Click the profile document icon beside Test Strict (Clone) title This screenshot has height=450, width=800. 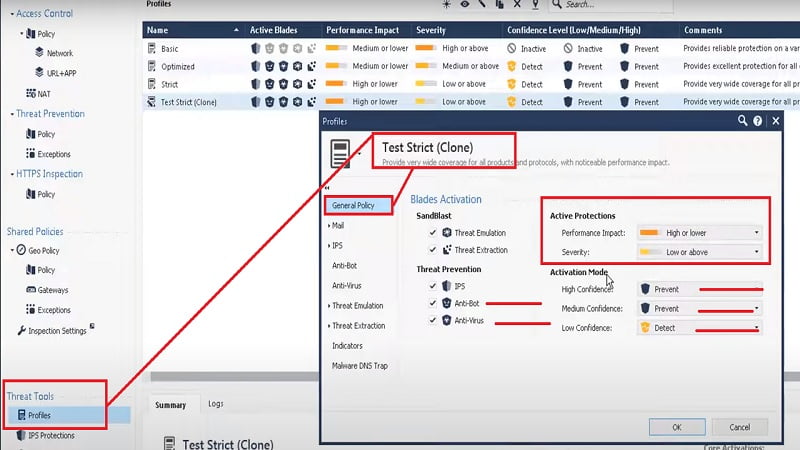340,154
